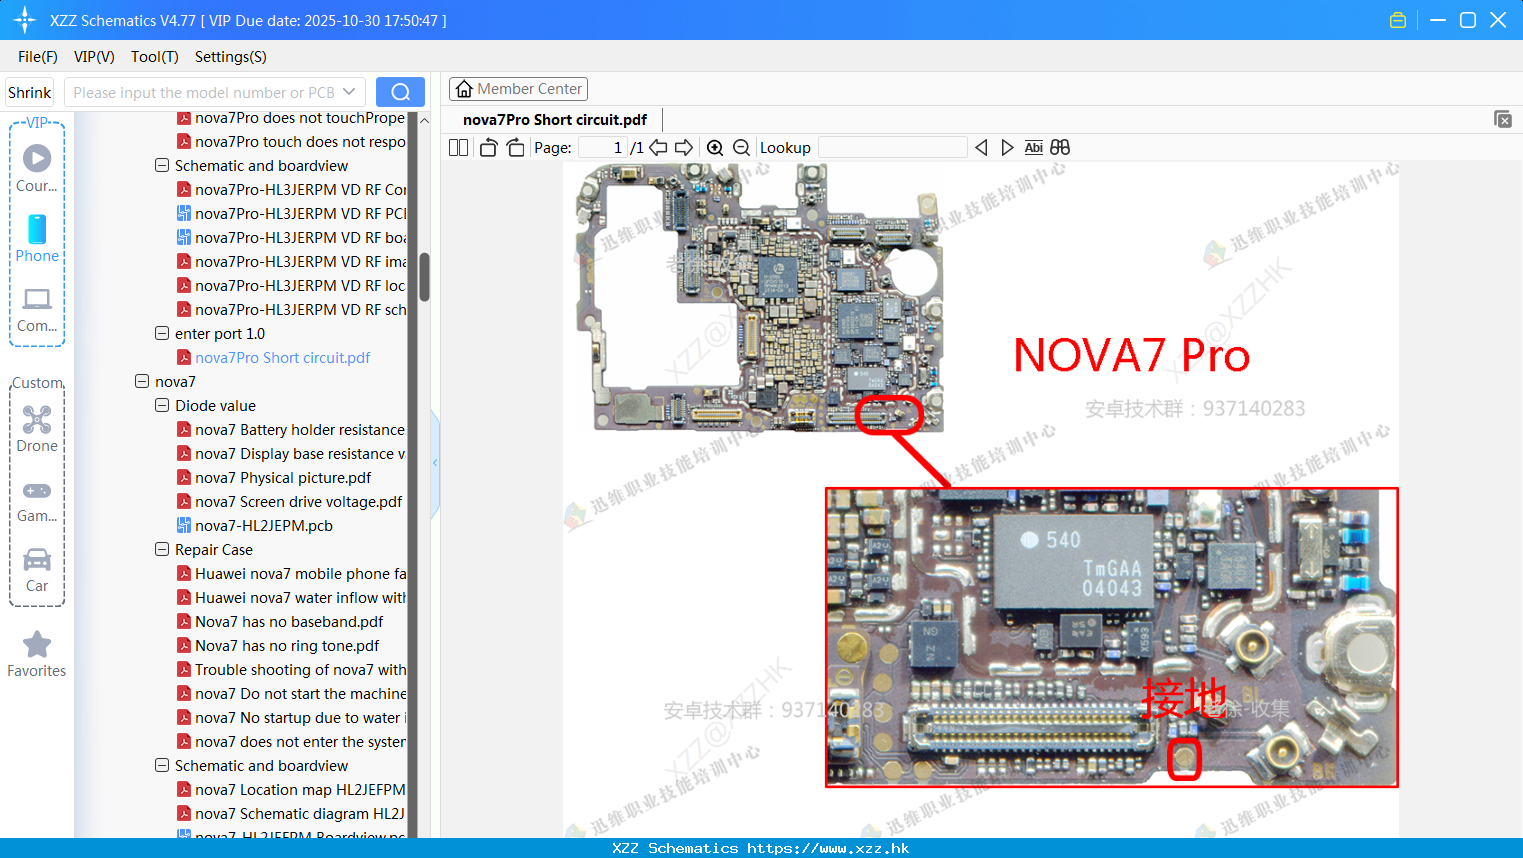Collapse the Repair Case folder
The width and height of the screenshot is (1523, 858).
(x=162, y=550)
